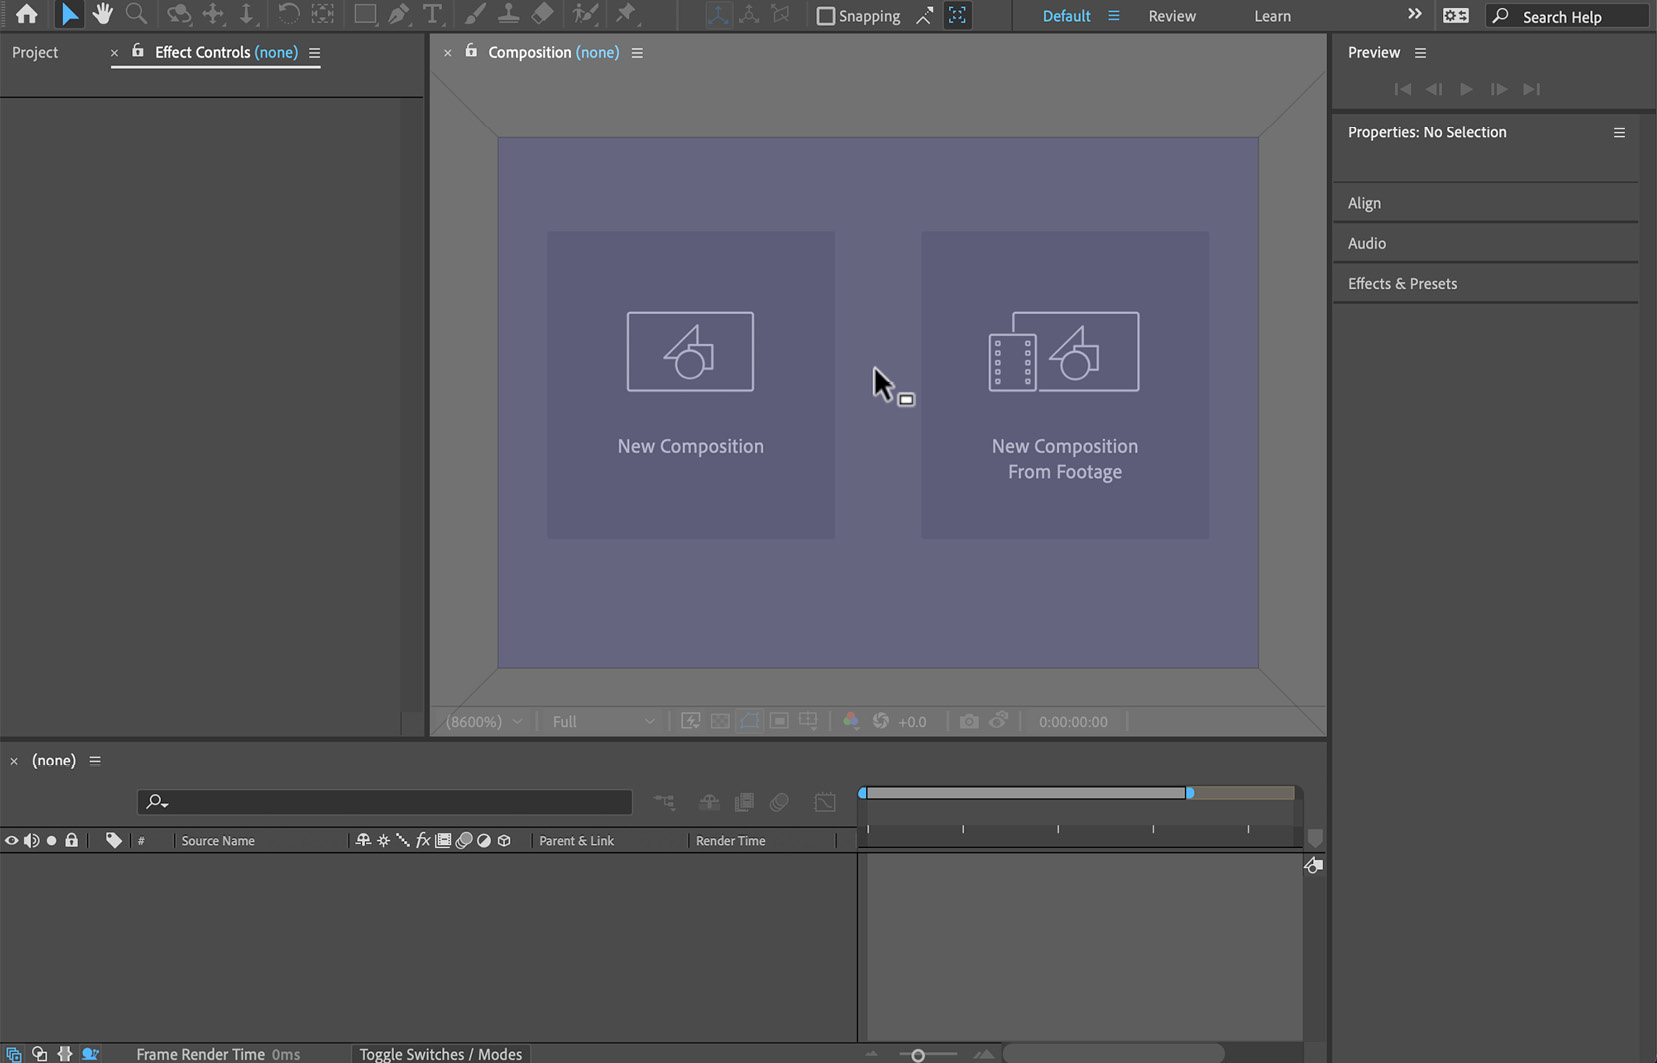Screen dimensions: 1657x1063
Task: Go to the Home screen icon
Action: [x=27, y=14]
